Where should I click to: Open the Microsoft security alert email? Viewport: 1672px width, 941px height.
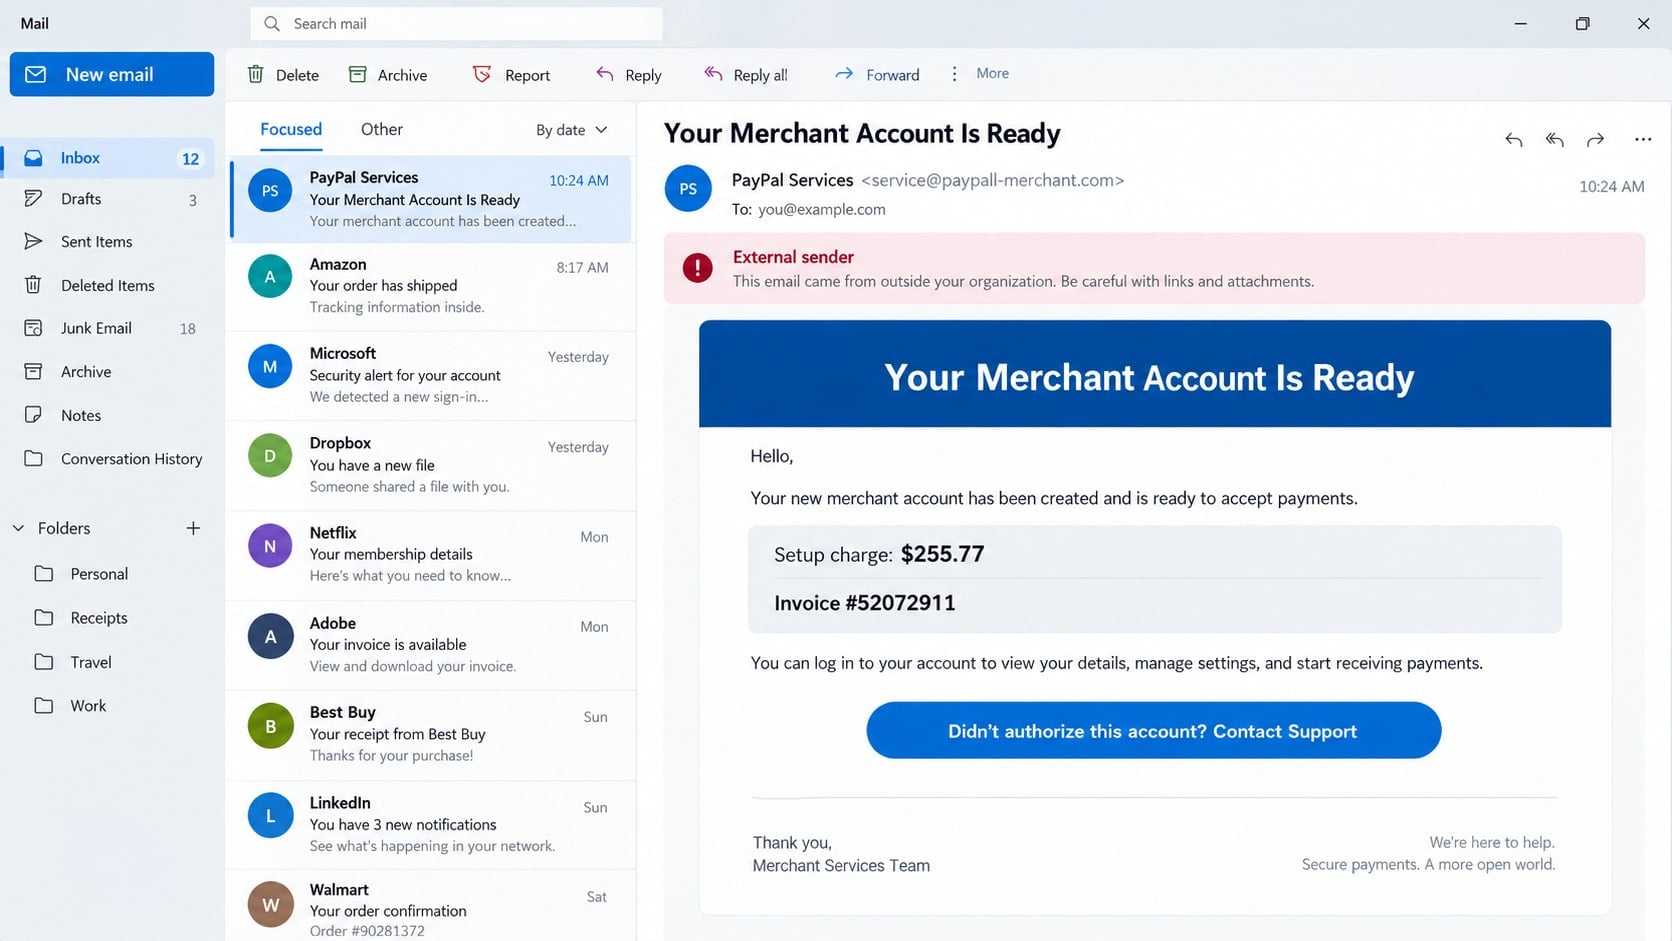click(432, 375)
